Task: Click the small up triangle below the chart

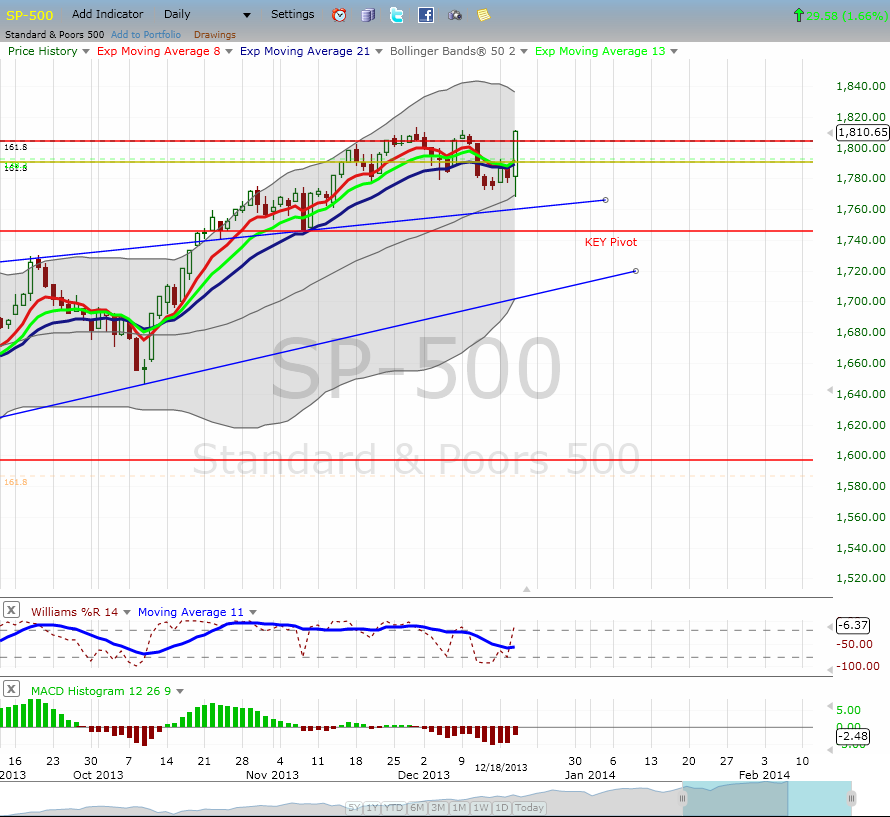Action: pos(527,589)
